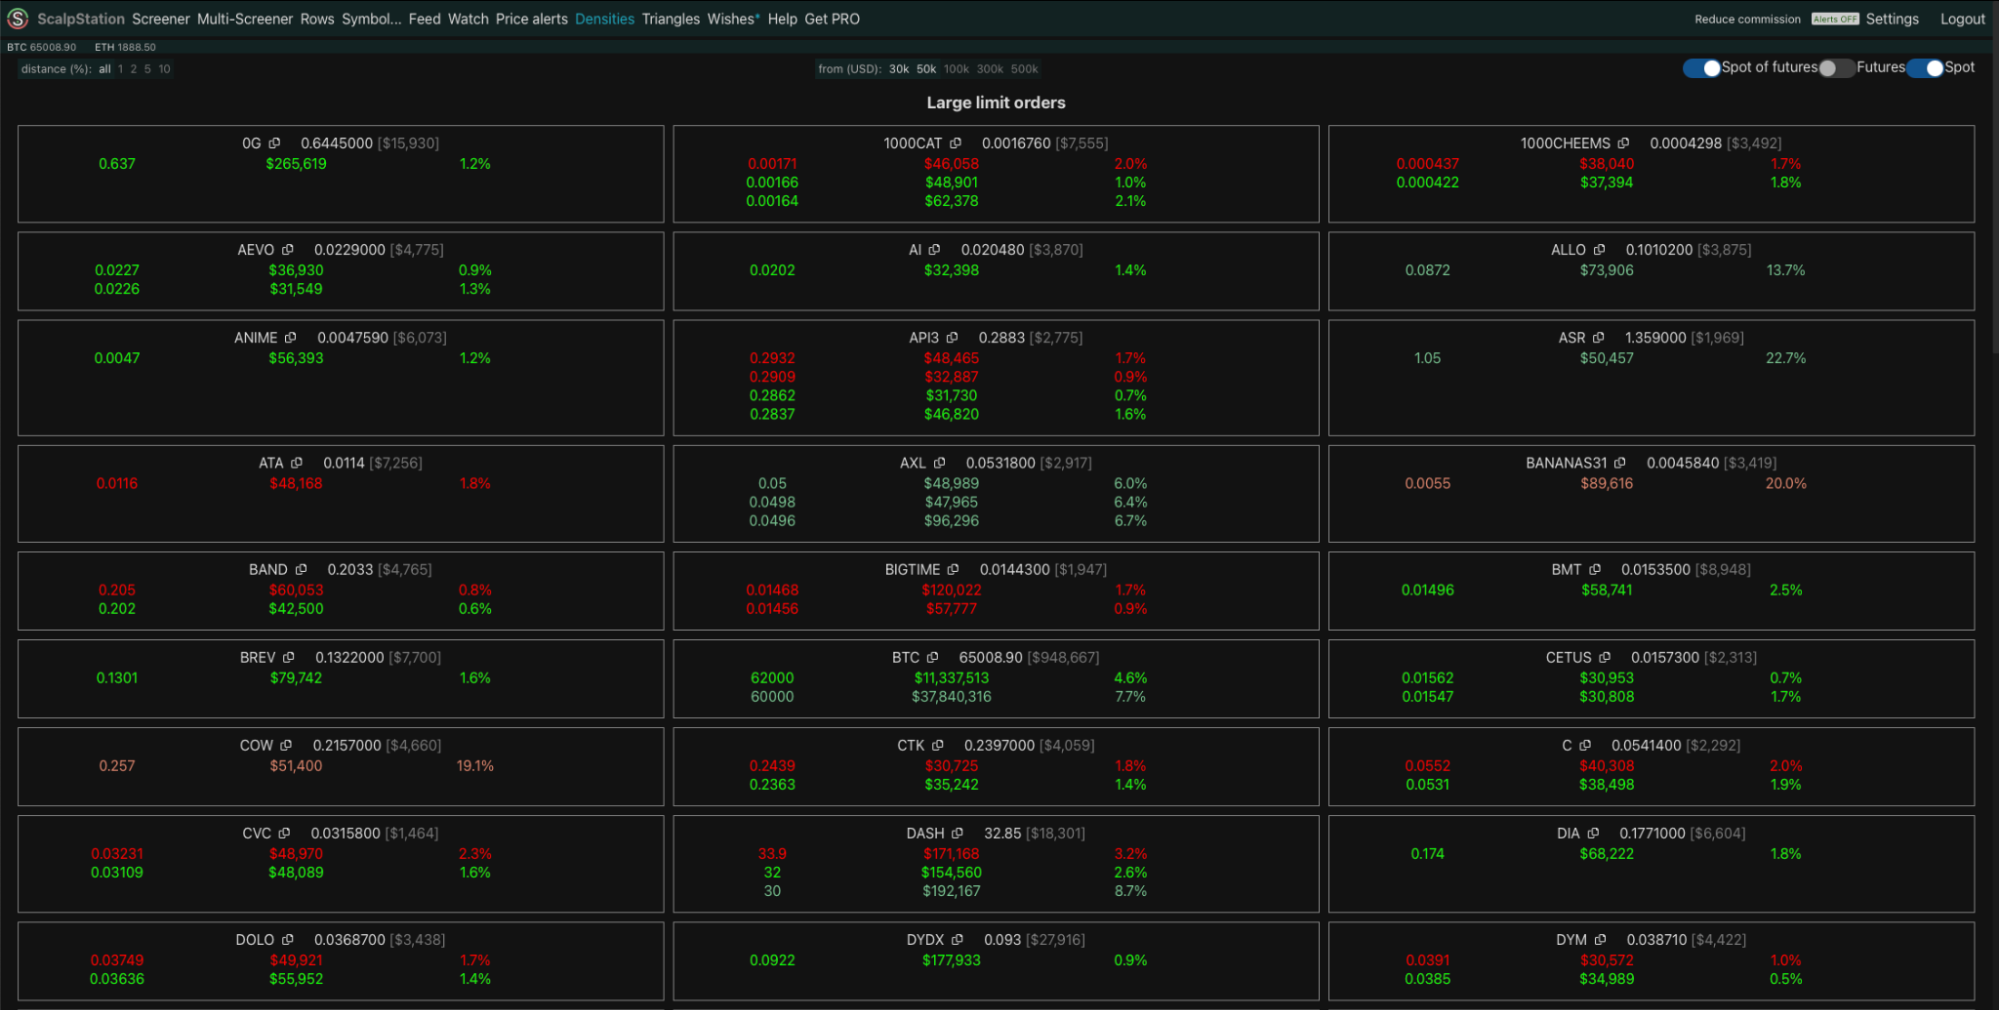Copy the DASH ticker via its icon
Screen dimensions: 1999x1011
958,833
